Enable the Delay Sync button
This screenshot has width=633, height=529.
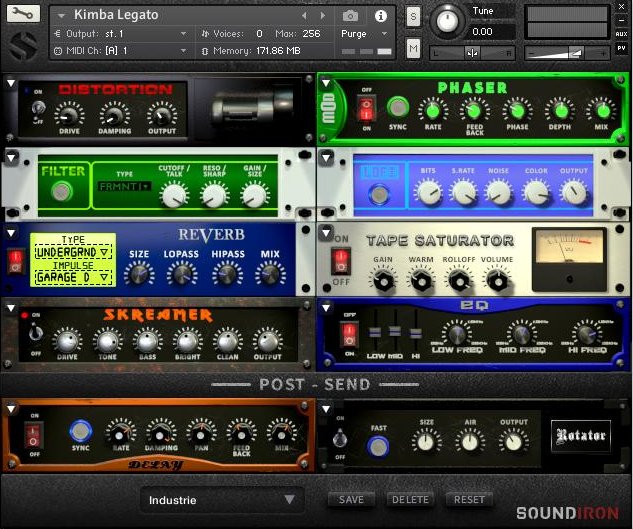[x=80, y=431]
